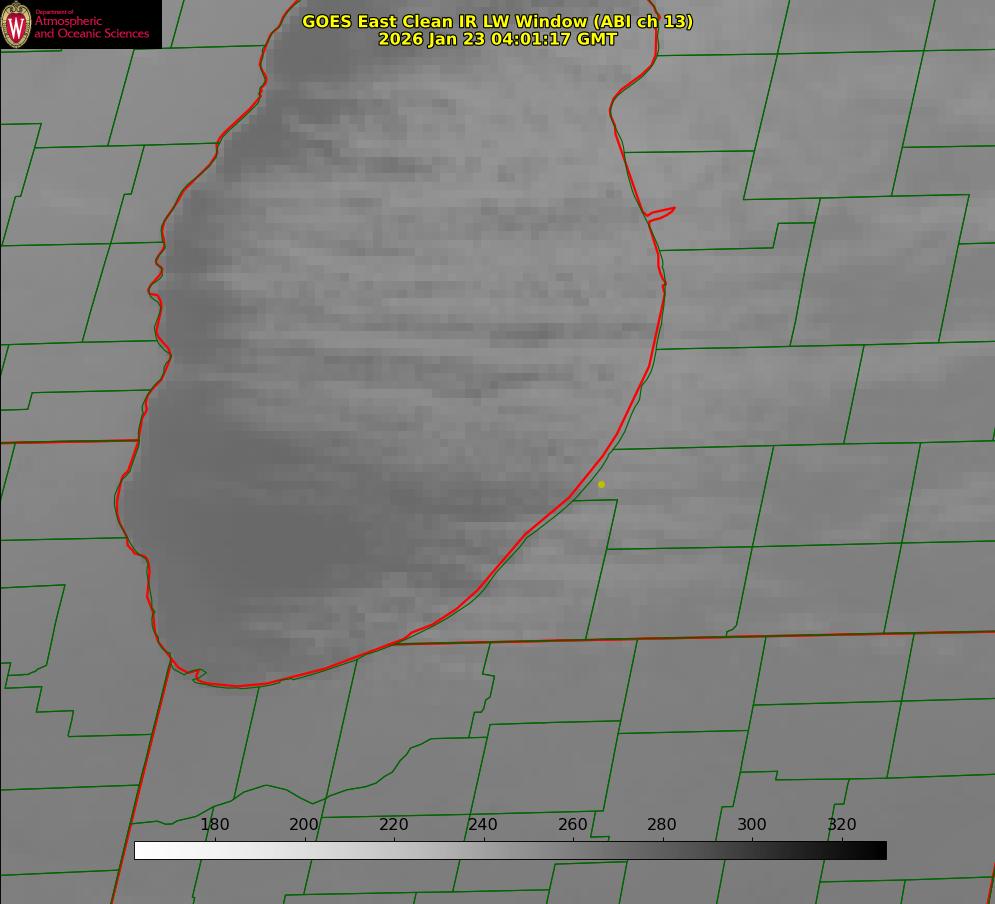995x904 pixels.
Task: Click the small hook outline at the lake's south tip
Action: [x=198, y=676]
